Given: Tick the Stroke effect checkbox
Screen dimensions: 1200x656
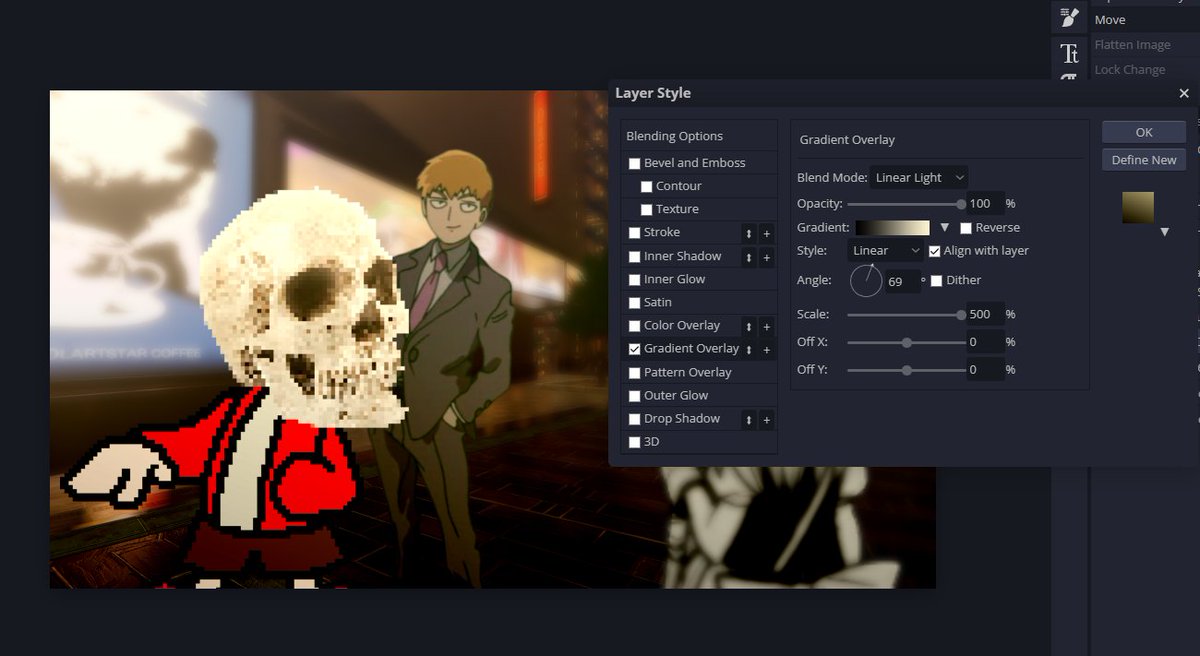Looking at the screenshot, I should (x=634, y=233).
